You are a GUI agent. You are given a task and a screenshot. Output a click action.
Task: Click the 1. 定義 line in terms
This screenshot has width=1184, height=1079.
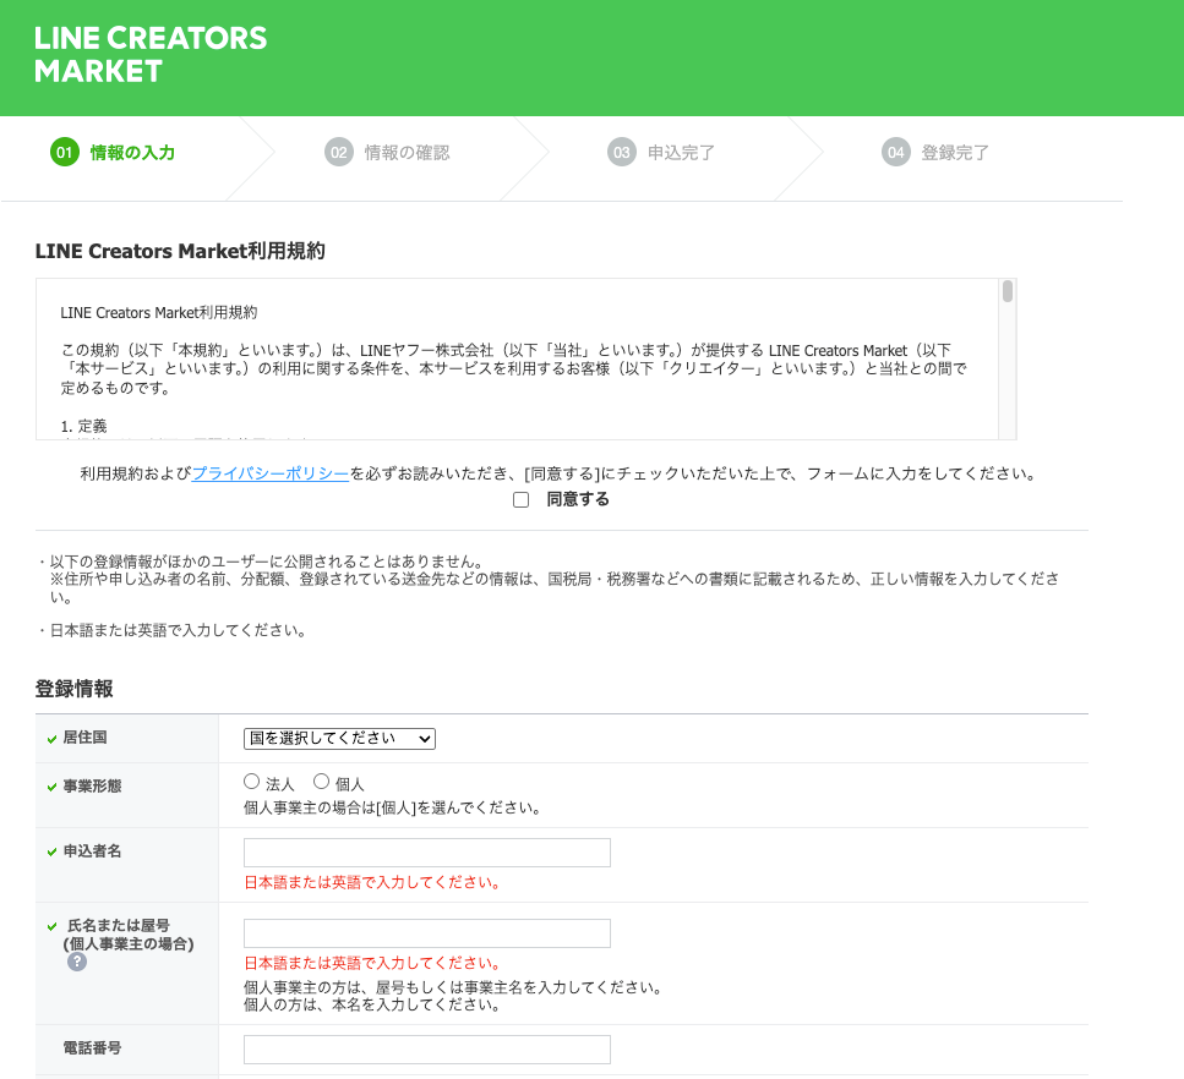84,426
